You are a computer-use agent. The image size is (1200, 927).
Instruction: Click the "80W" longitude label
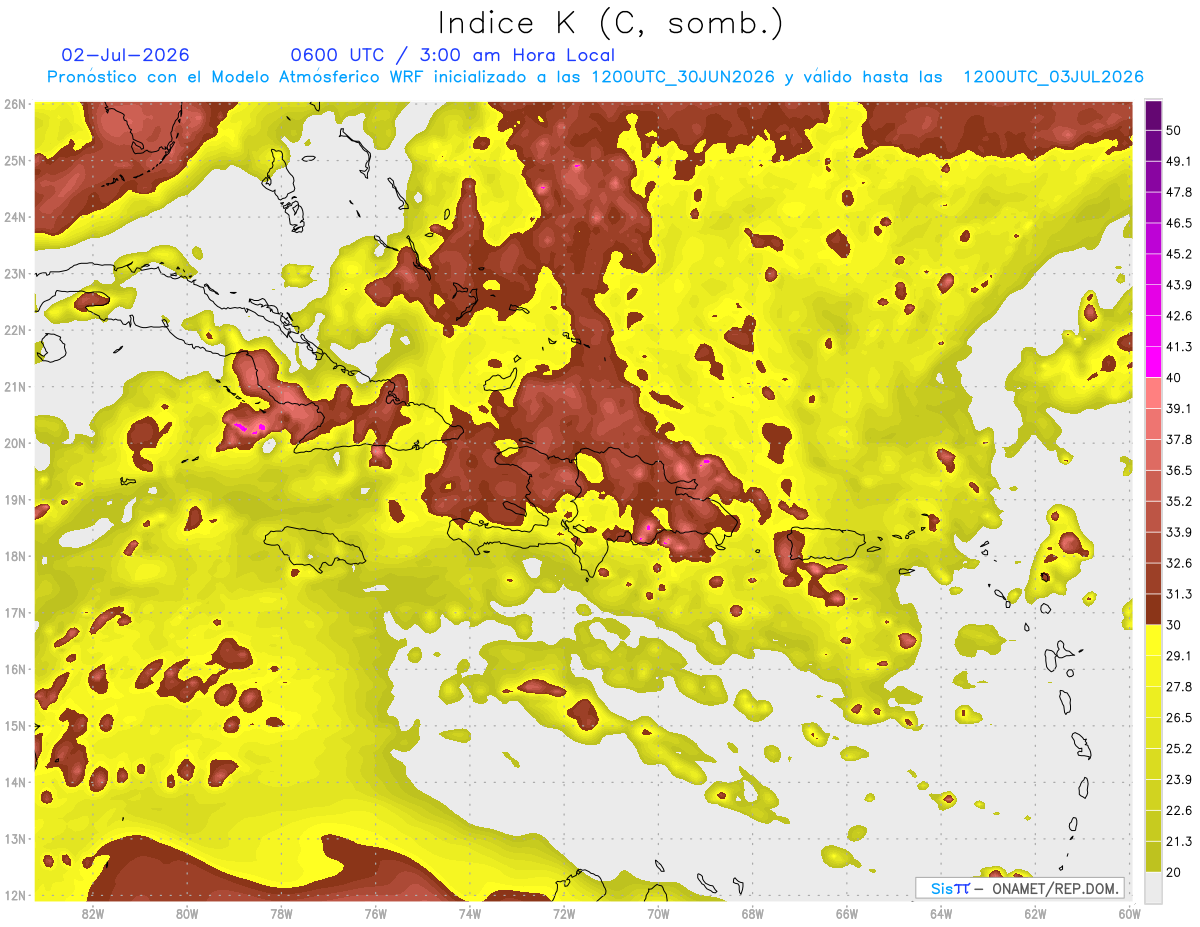(x=187, y=914)
